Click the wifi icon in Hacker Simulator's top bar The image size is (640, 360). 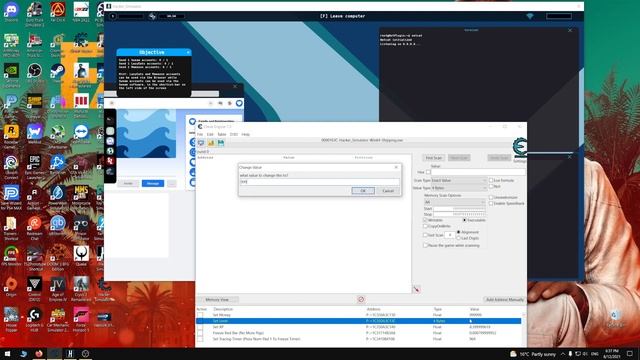click(530, 16)
